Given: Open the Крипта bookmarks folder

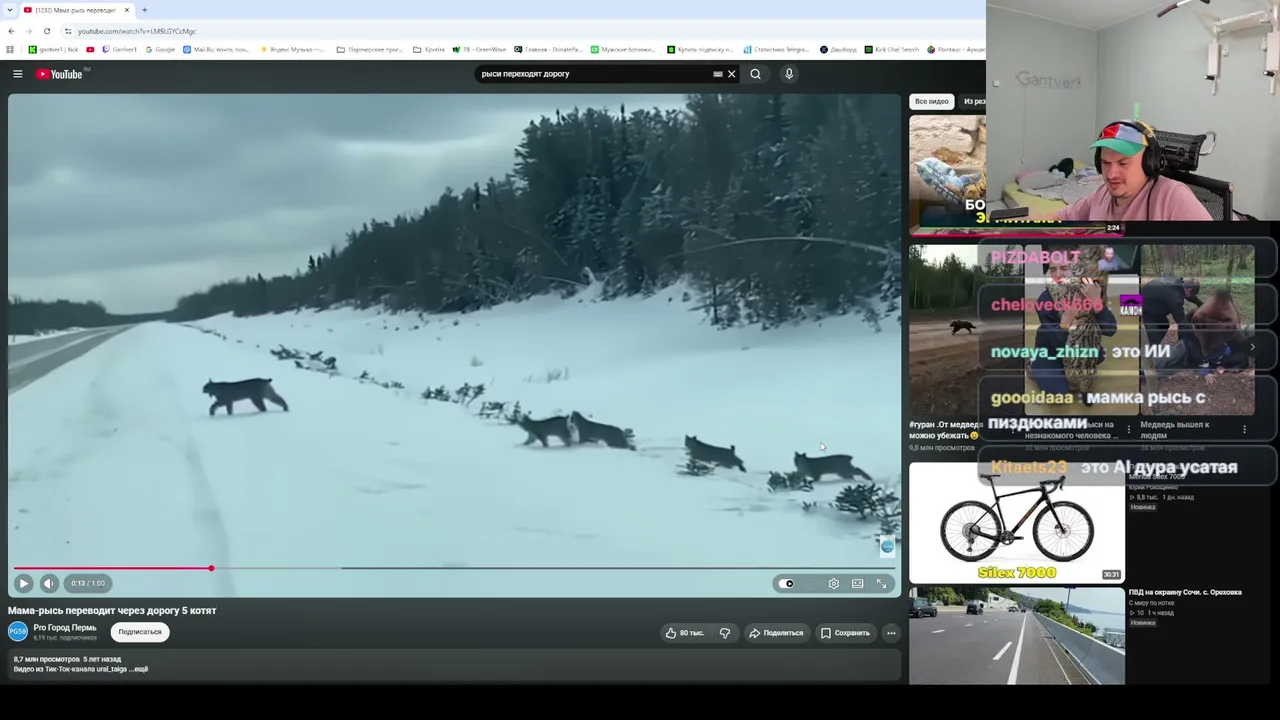Looking at the screenshot, I should point(430,49).
